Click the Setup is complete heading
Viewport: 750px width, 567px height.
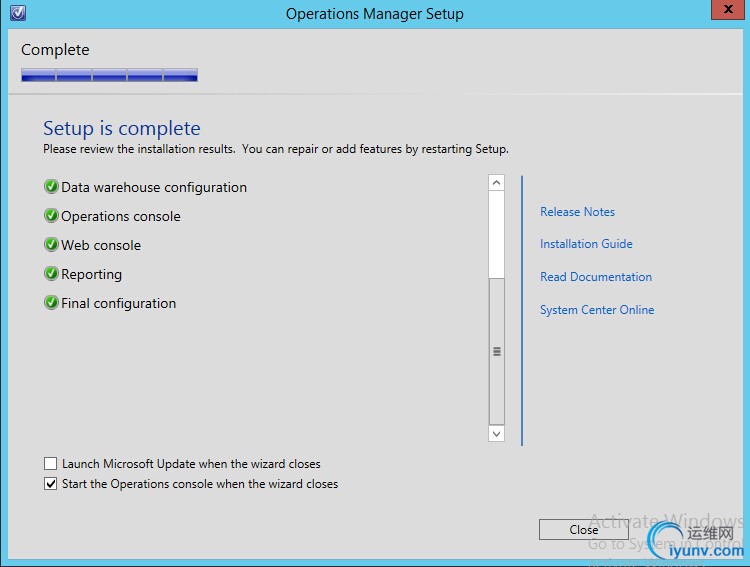tap(122, 128)
